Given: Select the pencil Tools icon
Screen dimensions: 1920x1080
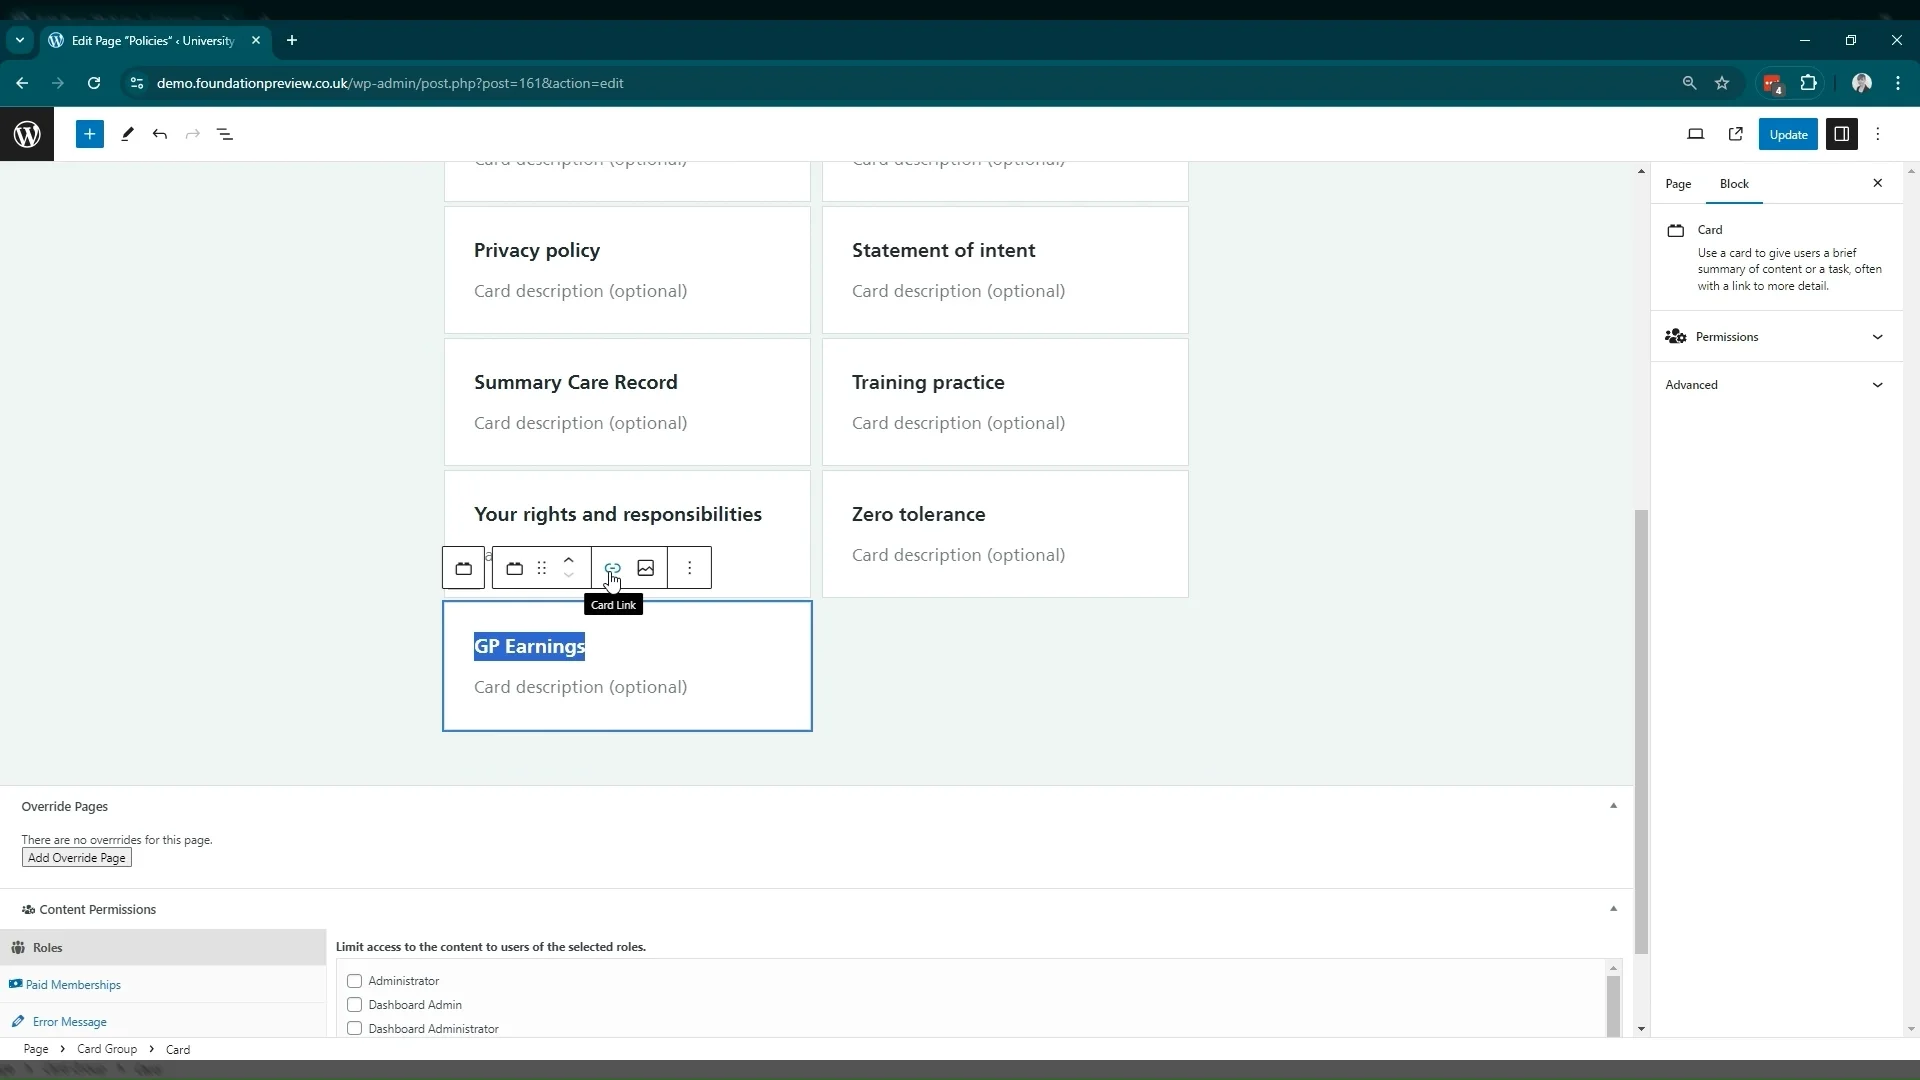Looking at the screenshot, I should [127, 134].
